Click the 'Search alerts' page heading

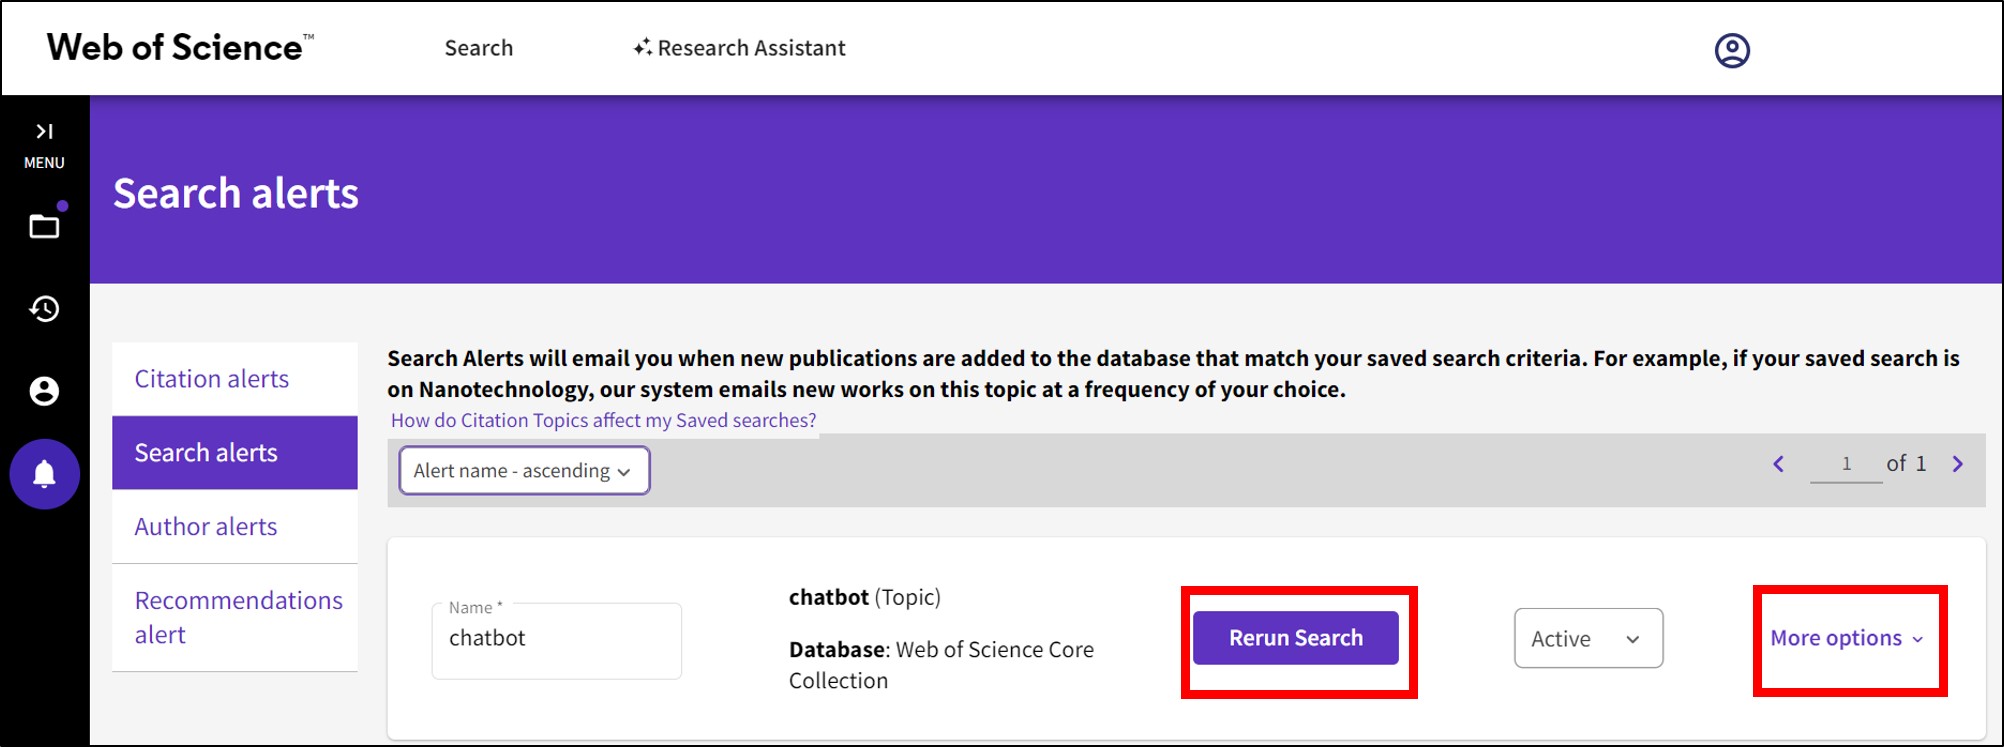pos(236,193)
